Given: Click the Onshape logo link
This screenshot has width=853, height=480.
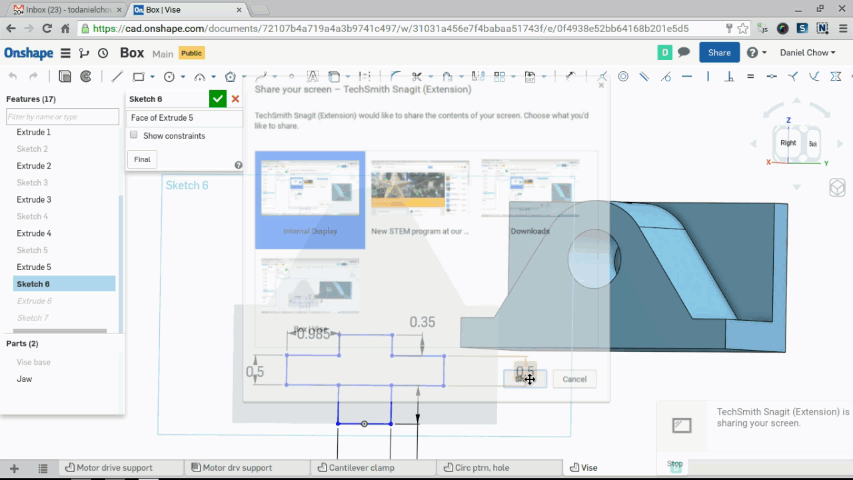Looking at the screenshot, I should (29, 53).
